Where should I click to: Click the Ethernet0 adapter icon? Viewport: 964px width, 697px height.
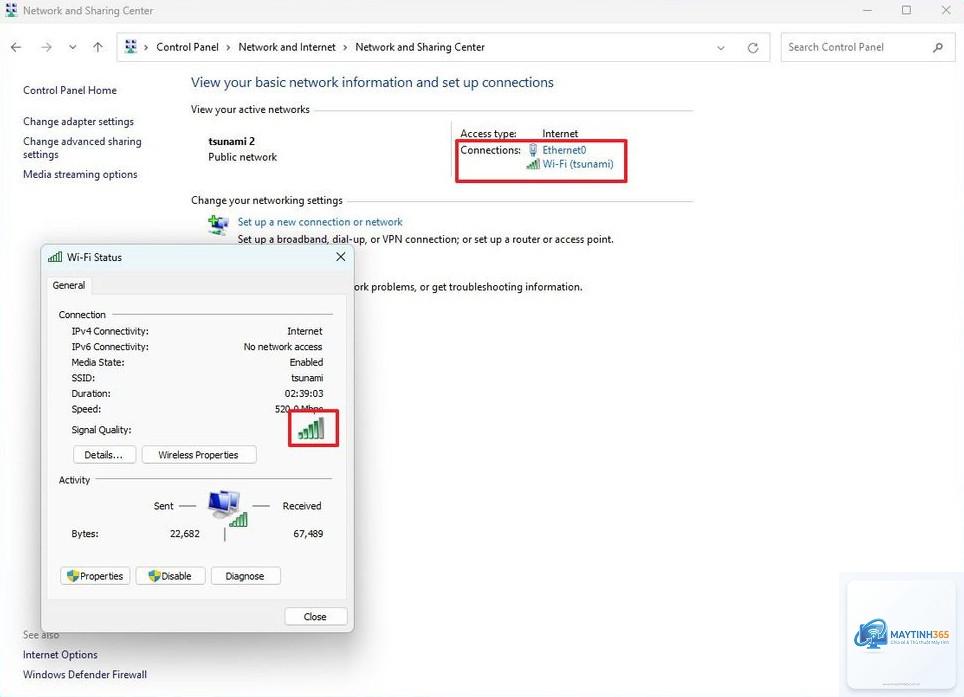click(x=533, y=150)
